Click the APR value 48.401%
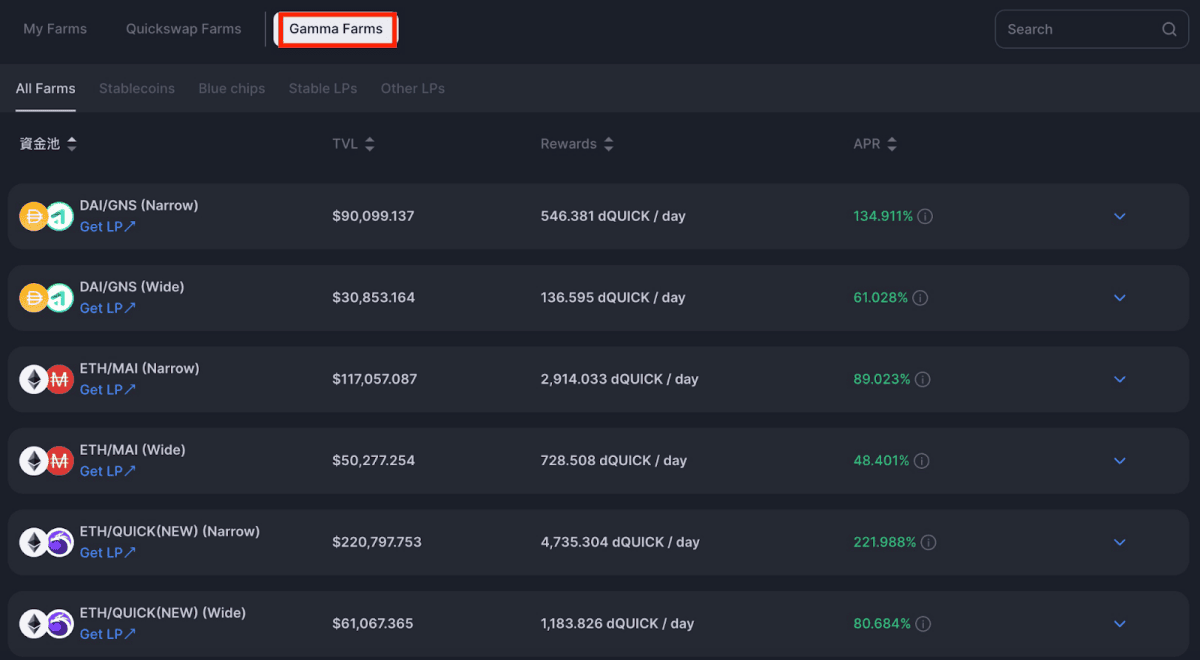Image resolution: width=1200 pixels, height=660 pixels. click(x=881, y=461)
